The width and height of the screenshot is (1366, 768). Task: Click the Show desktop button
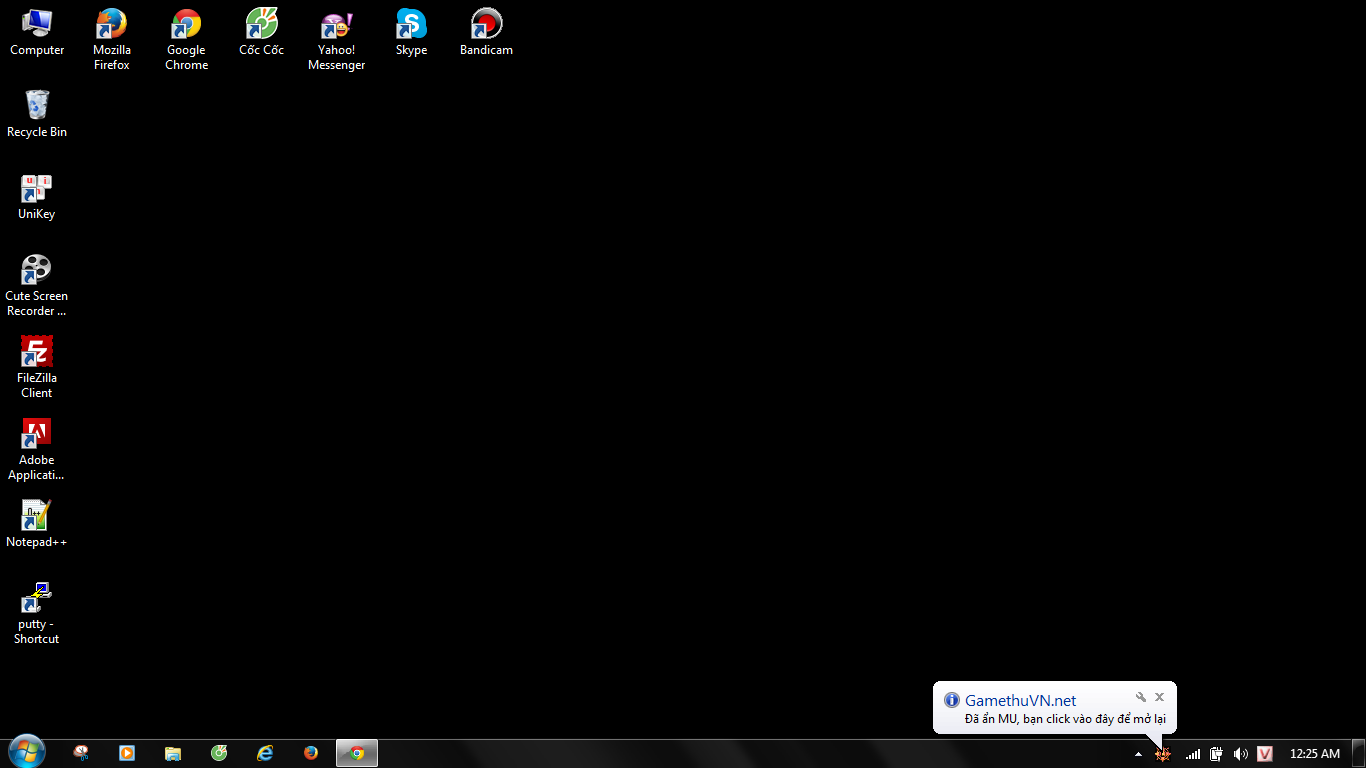coord(1358,753)
